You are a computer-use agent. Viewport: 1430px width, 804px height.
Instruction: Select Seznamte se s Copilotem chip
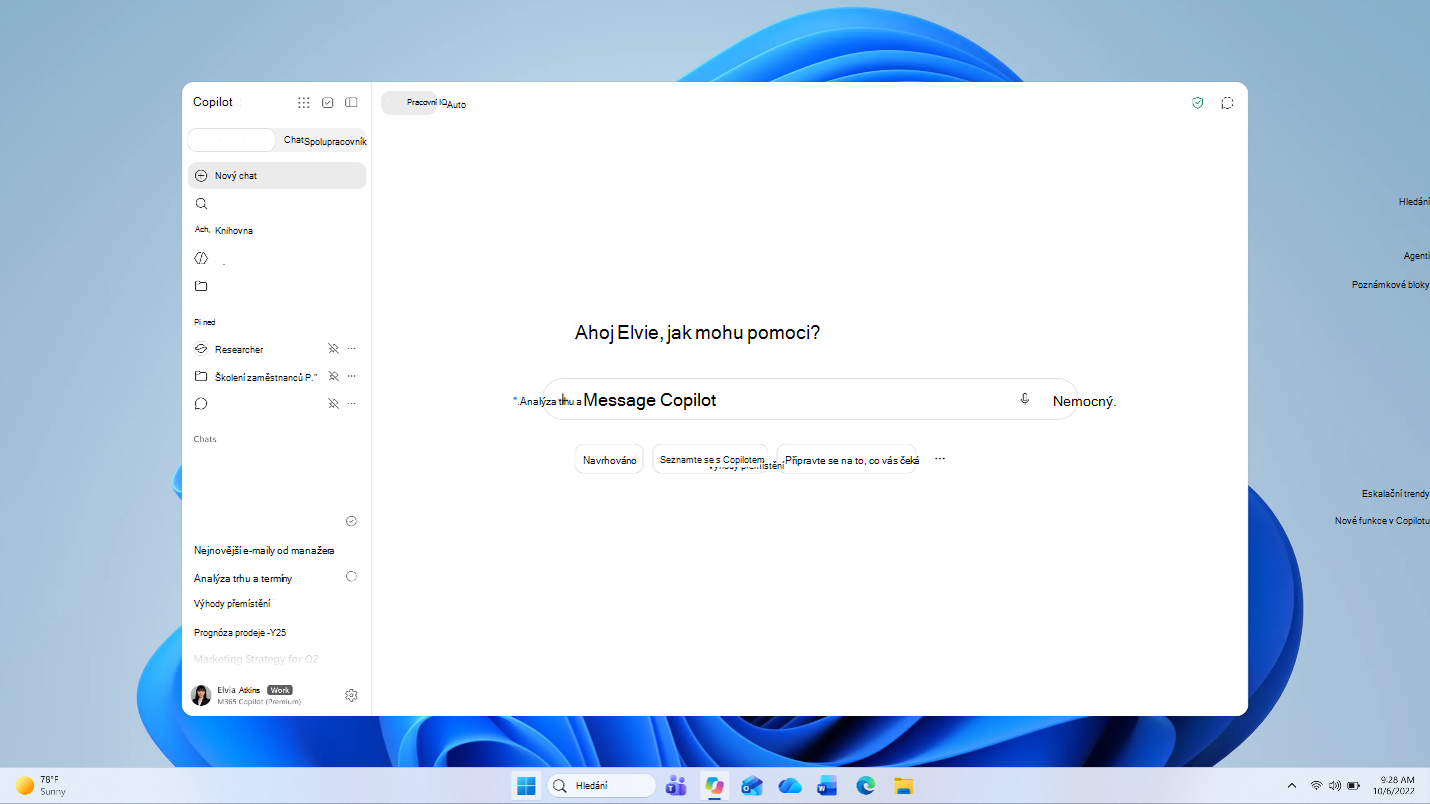click(710, 459)
